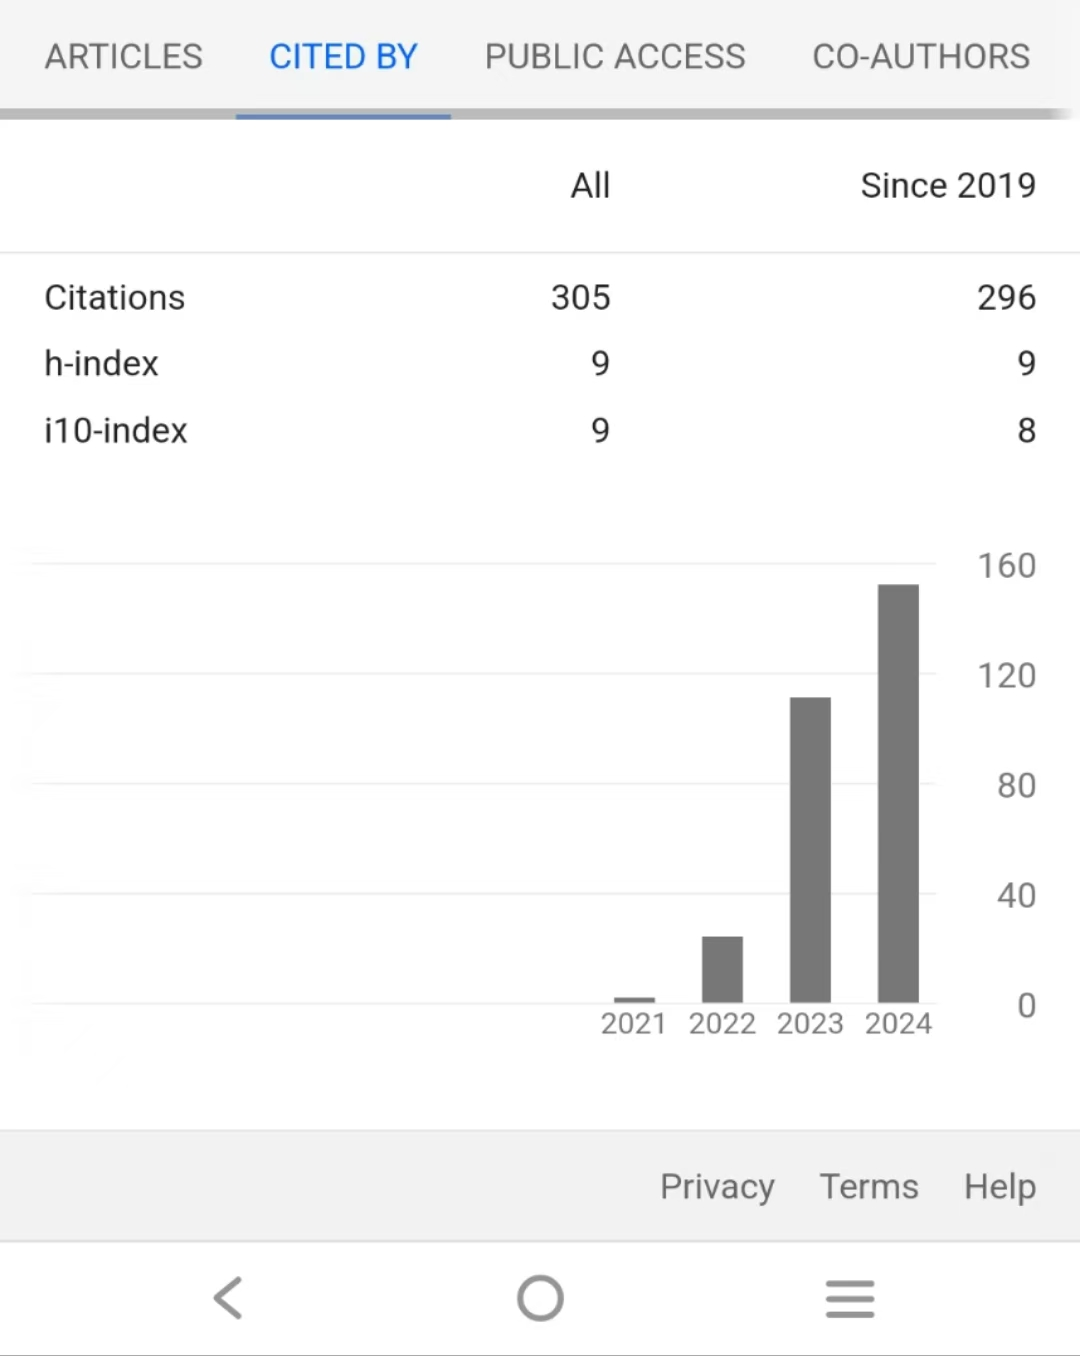The height and width of the screenshot is (1356, 1080).
Task: Click the i10-index row label
Action: pyautogui.click(x=116, y=431)
